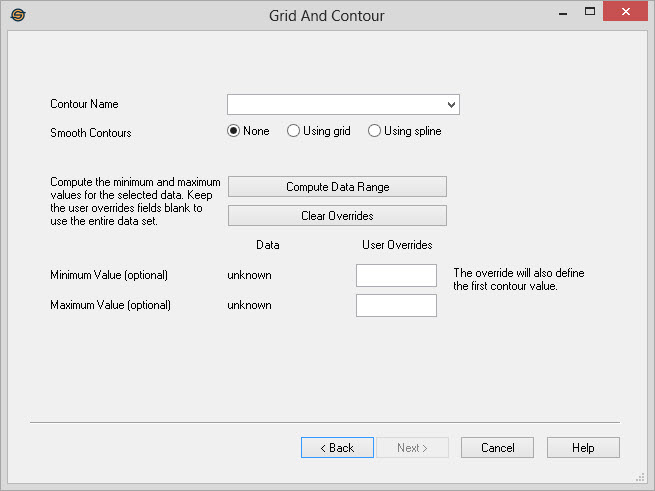Choose the Using grid smoothing option
The height and width of the screenshot is (491, 655).
click(293, 131)
